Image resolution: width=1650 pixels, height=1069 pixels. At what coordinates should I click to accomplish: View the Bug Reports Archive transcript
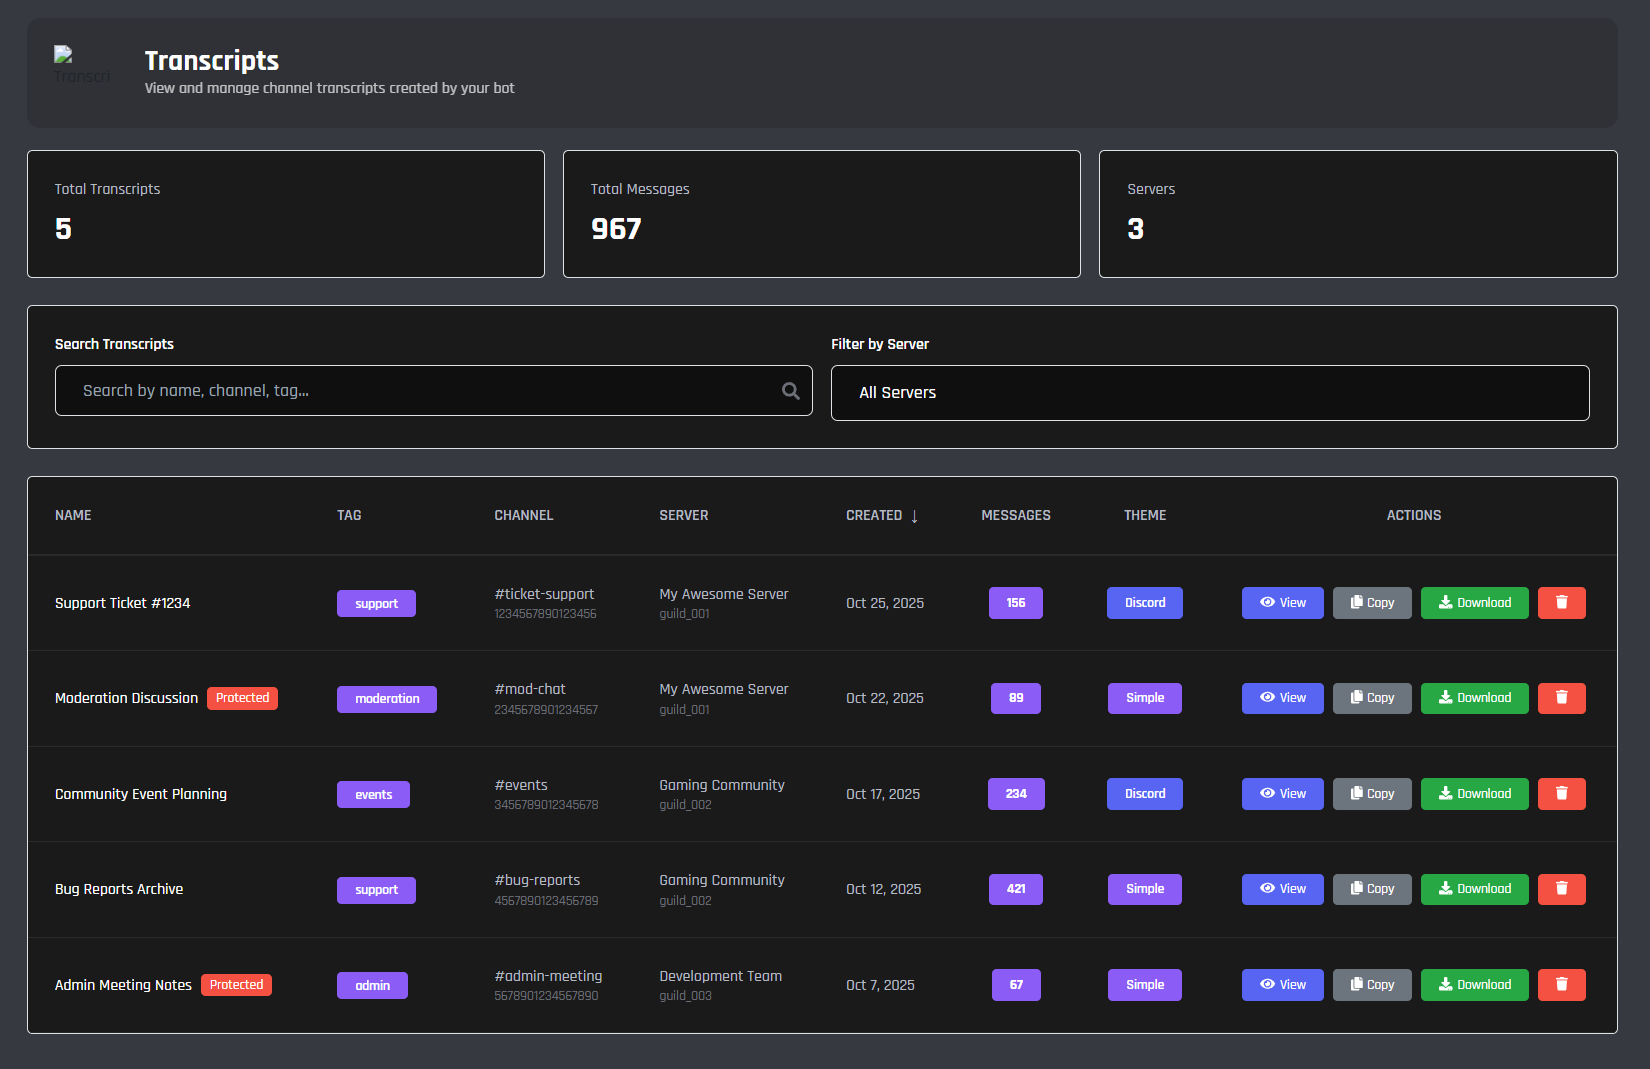[x=1282, y=889]
